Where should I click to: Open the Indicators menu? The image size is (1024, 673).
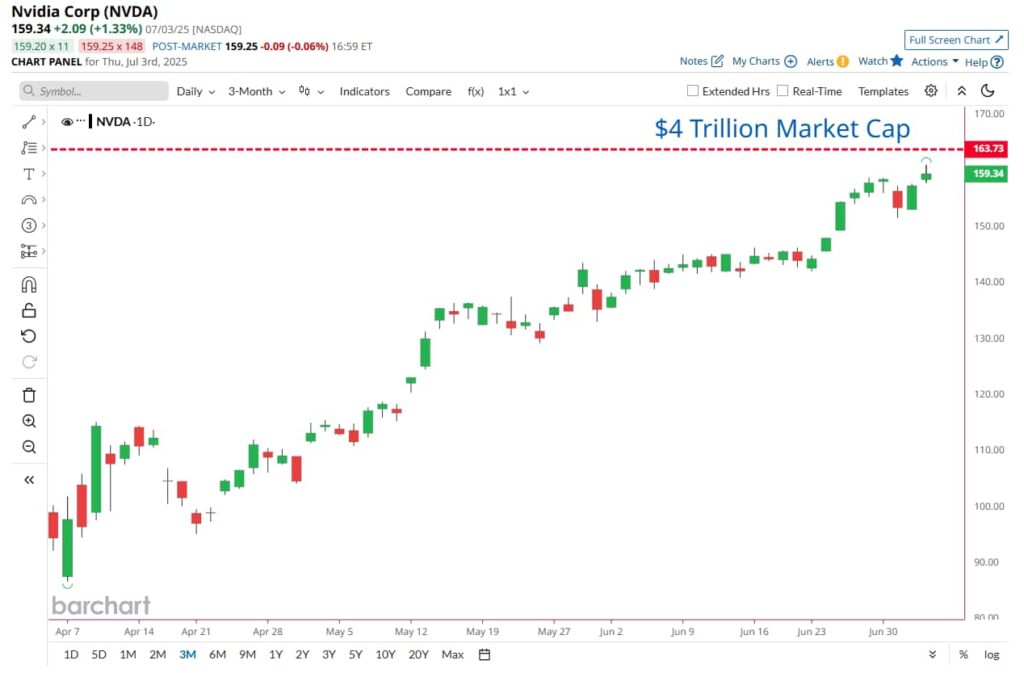[364, 91]
